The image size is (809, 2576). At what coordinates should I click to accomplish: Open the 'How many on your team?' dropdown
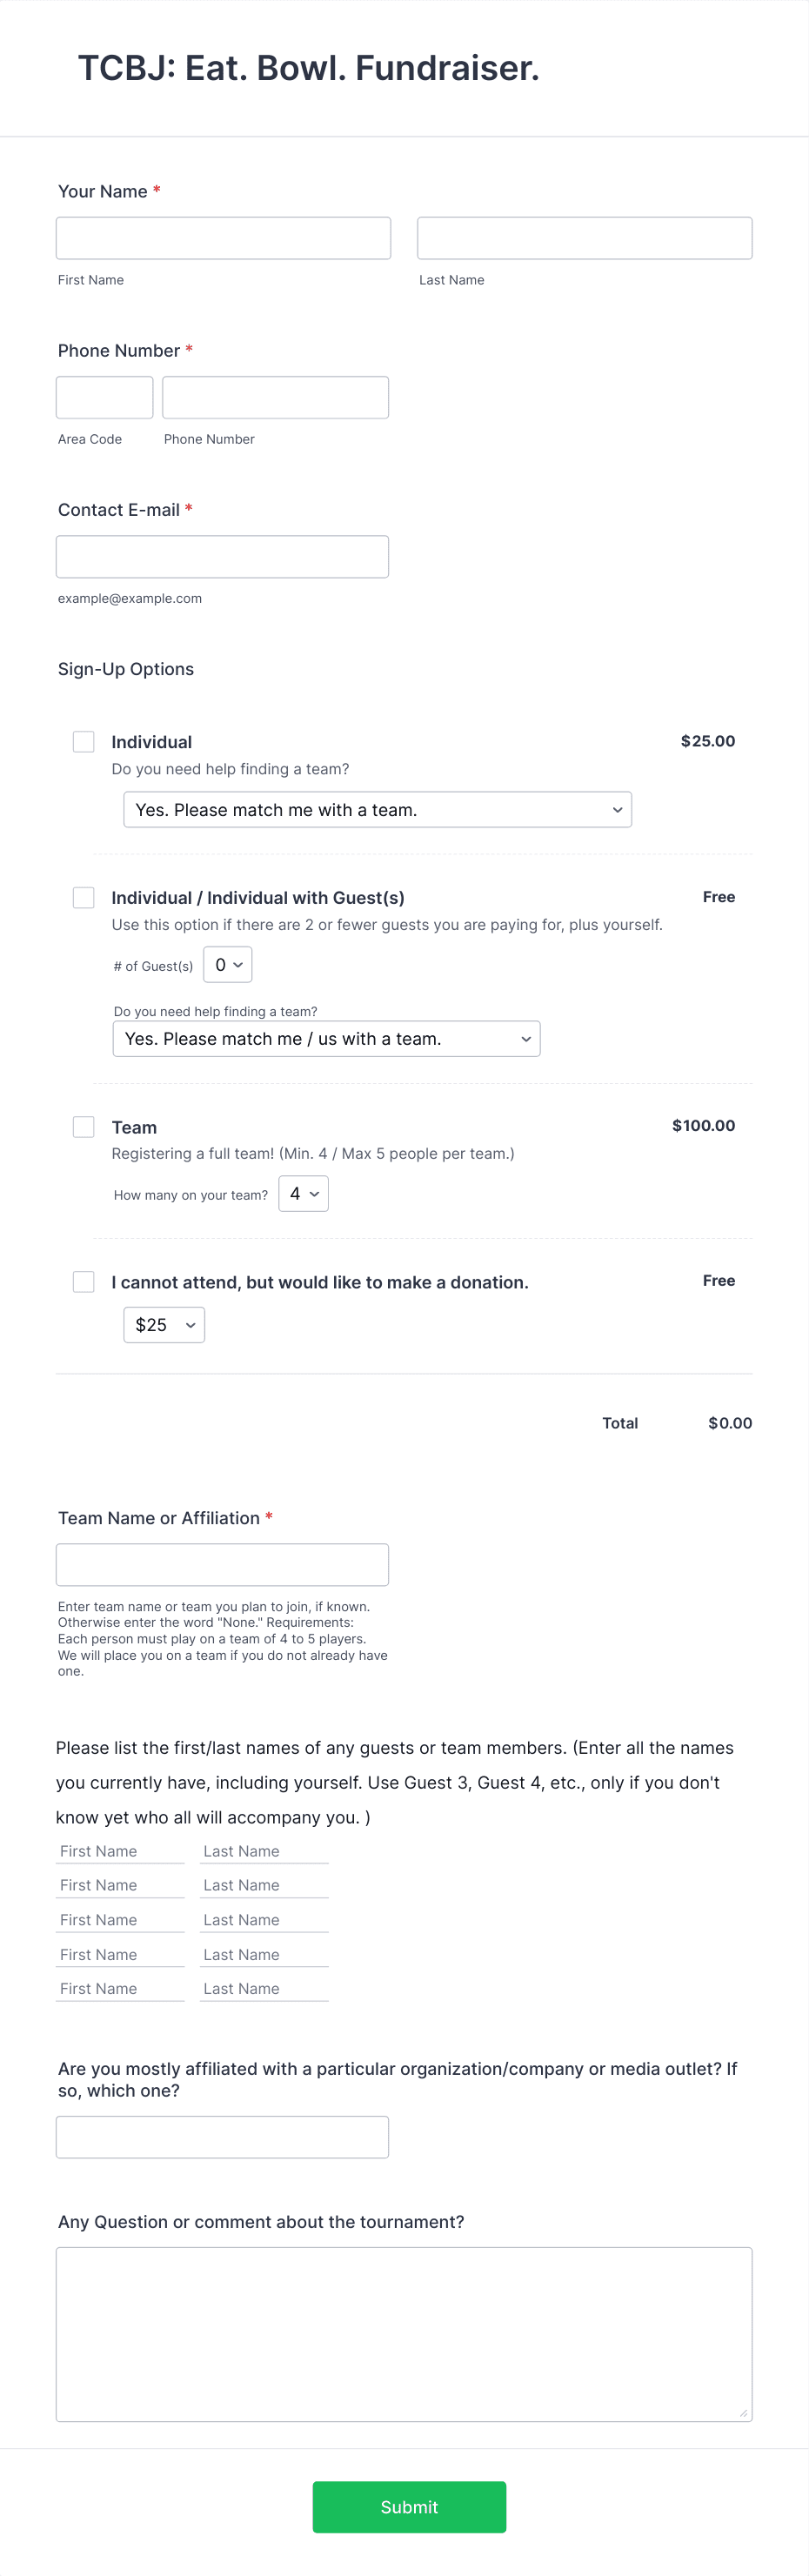(x=303, y=1193)
